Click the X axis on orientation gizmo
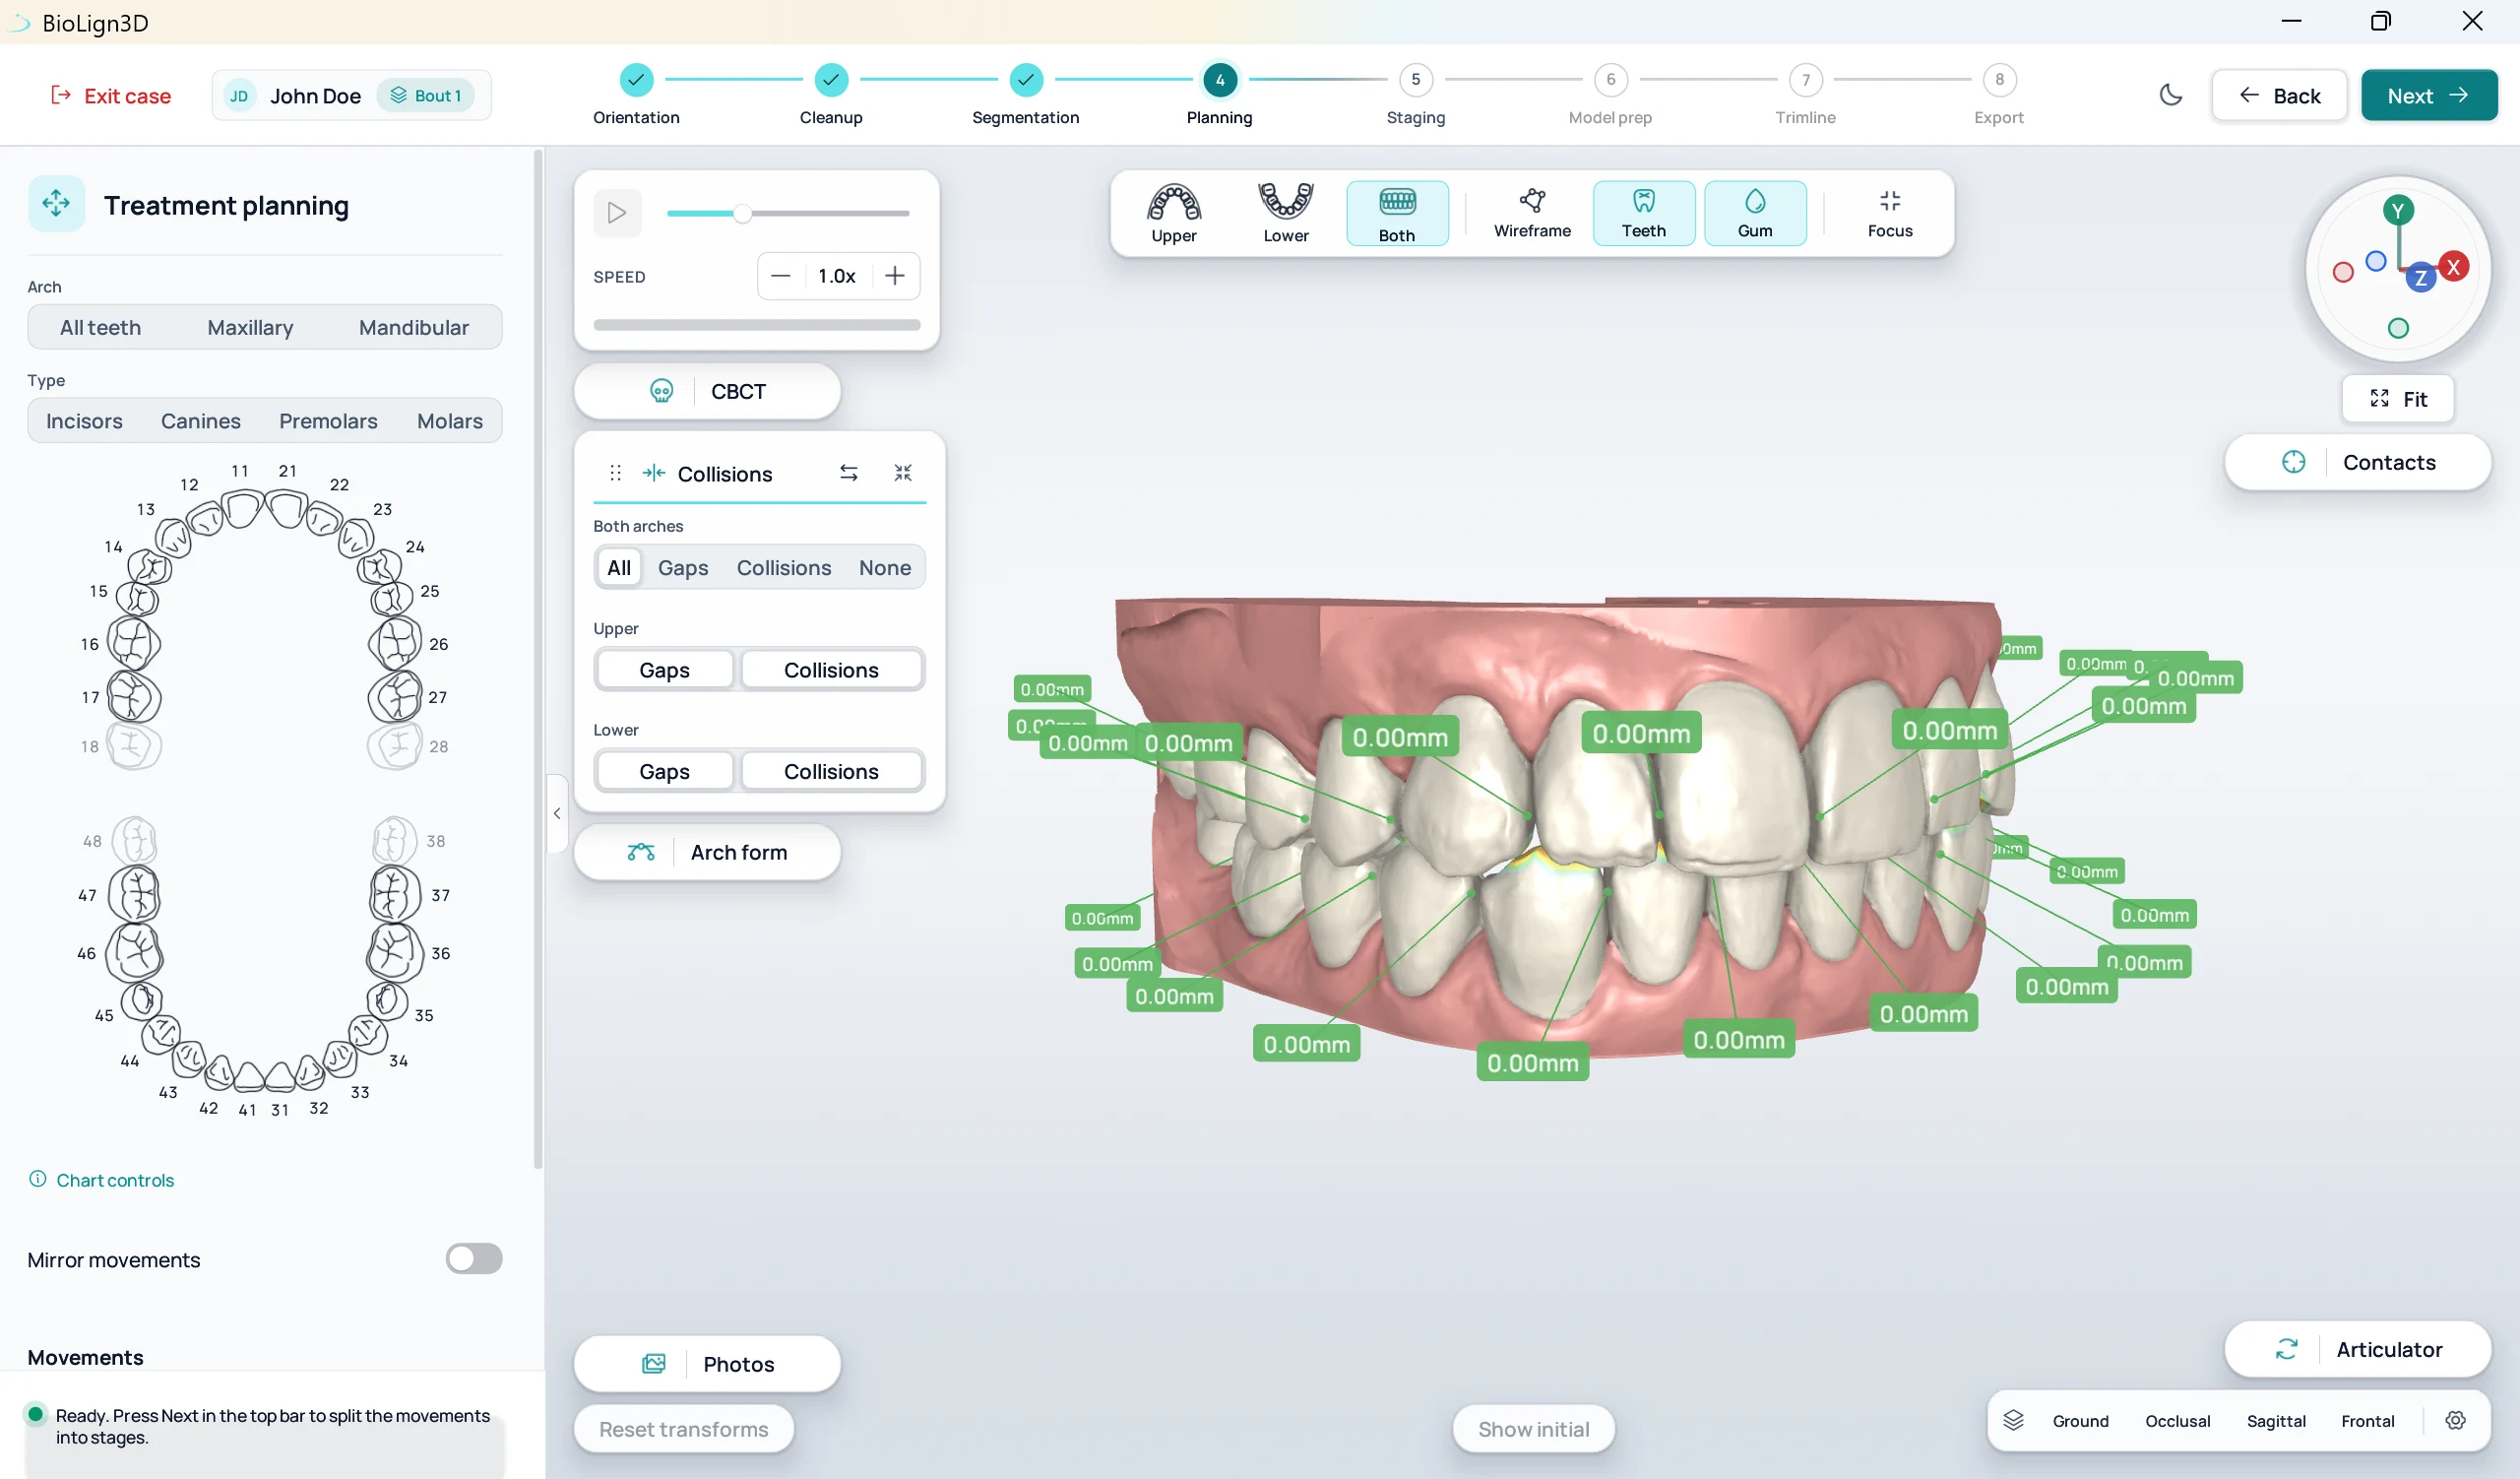The height and width of the screenshot is (1479, 2520). (2452, 267)
